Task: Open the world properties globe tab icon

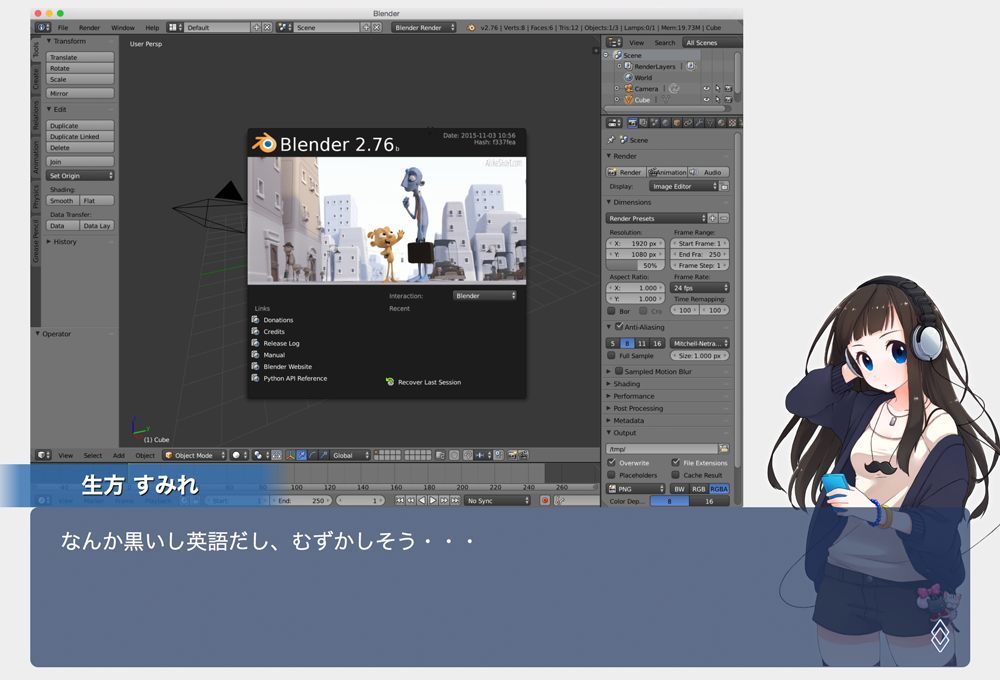Action: [666, 122]
